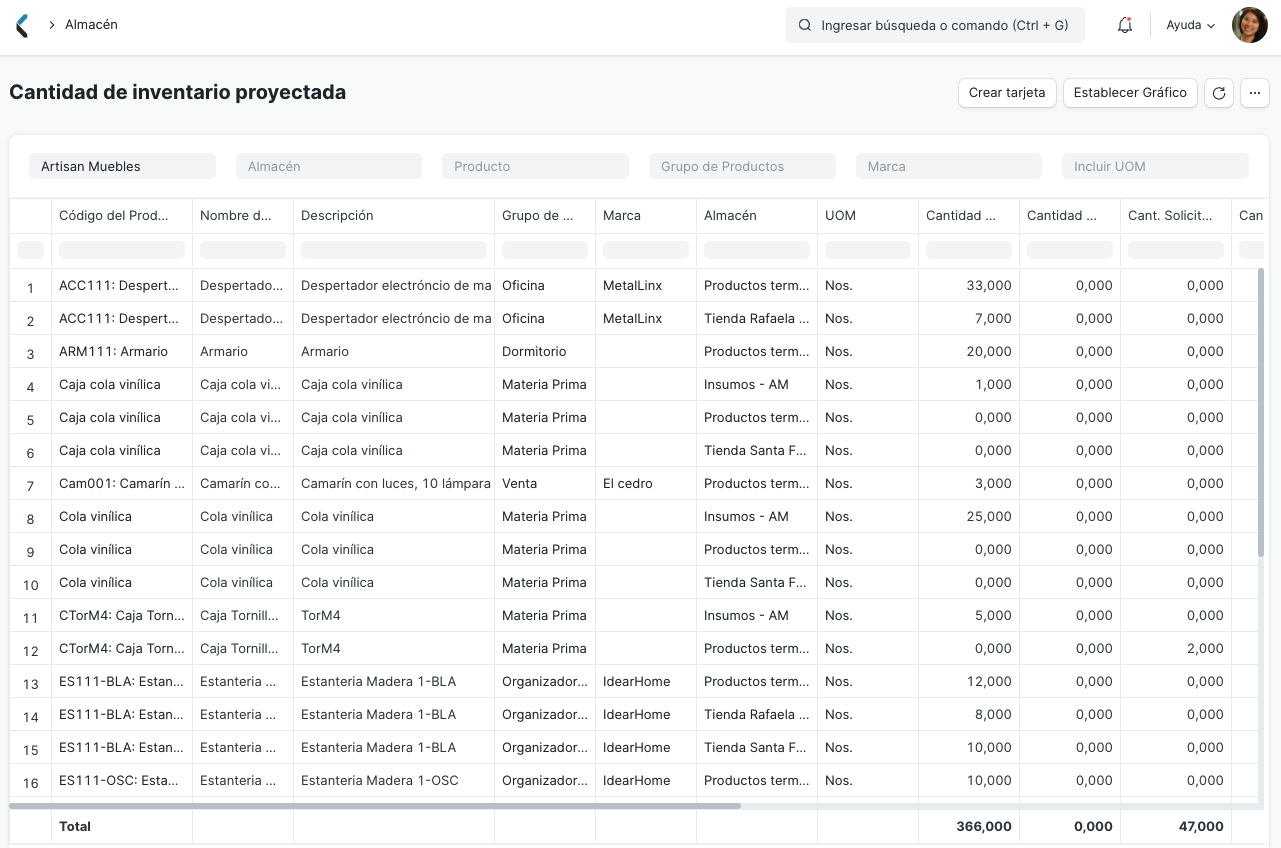The image size is (1281, 848).
Task: Click the Cant. Solicit... column header
Action: (1176, 216)
